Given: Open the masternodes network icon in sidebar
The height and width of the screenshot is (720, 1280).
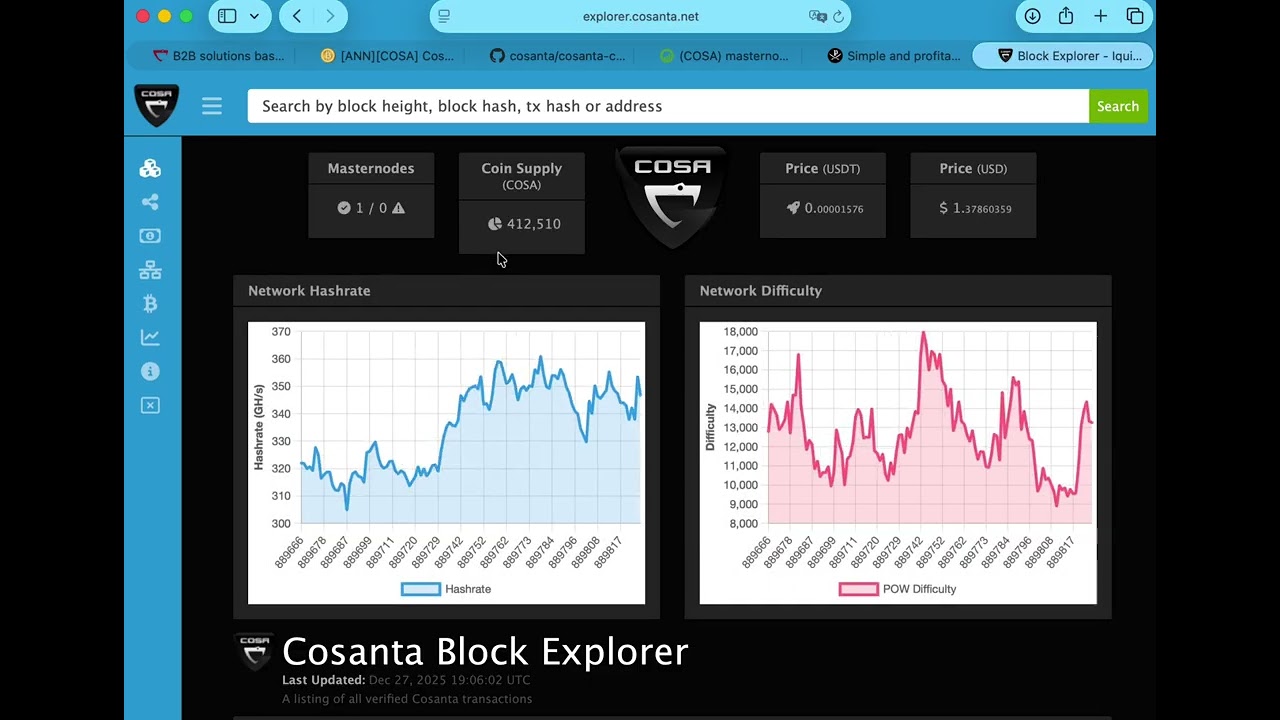Looking at the screenshot, I should (150, 270).
